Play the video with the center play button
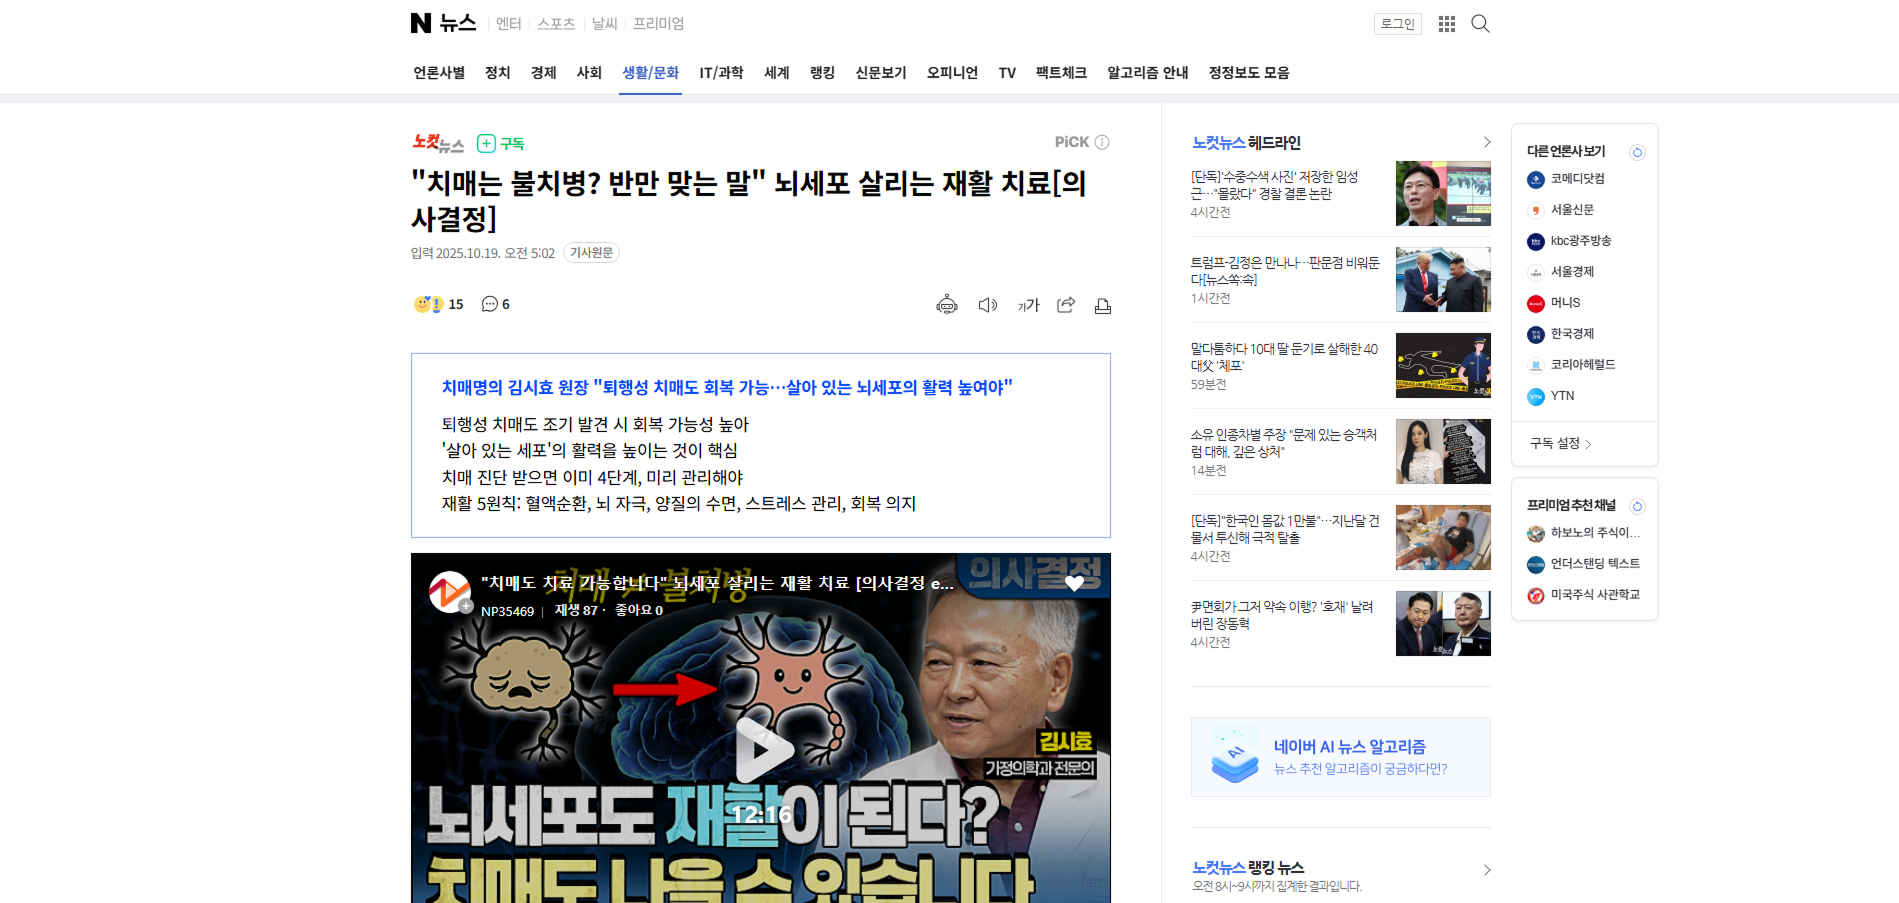Screen dimensions: 1899x903 click(x=762, y=750)
